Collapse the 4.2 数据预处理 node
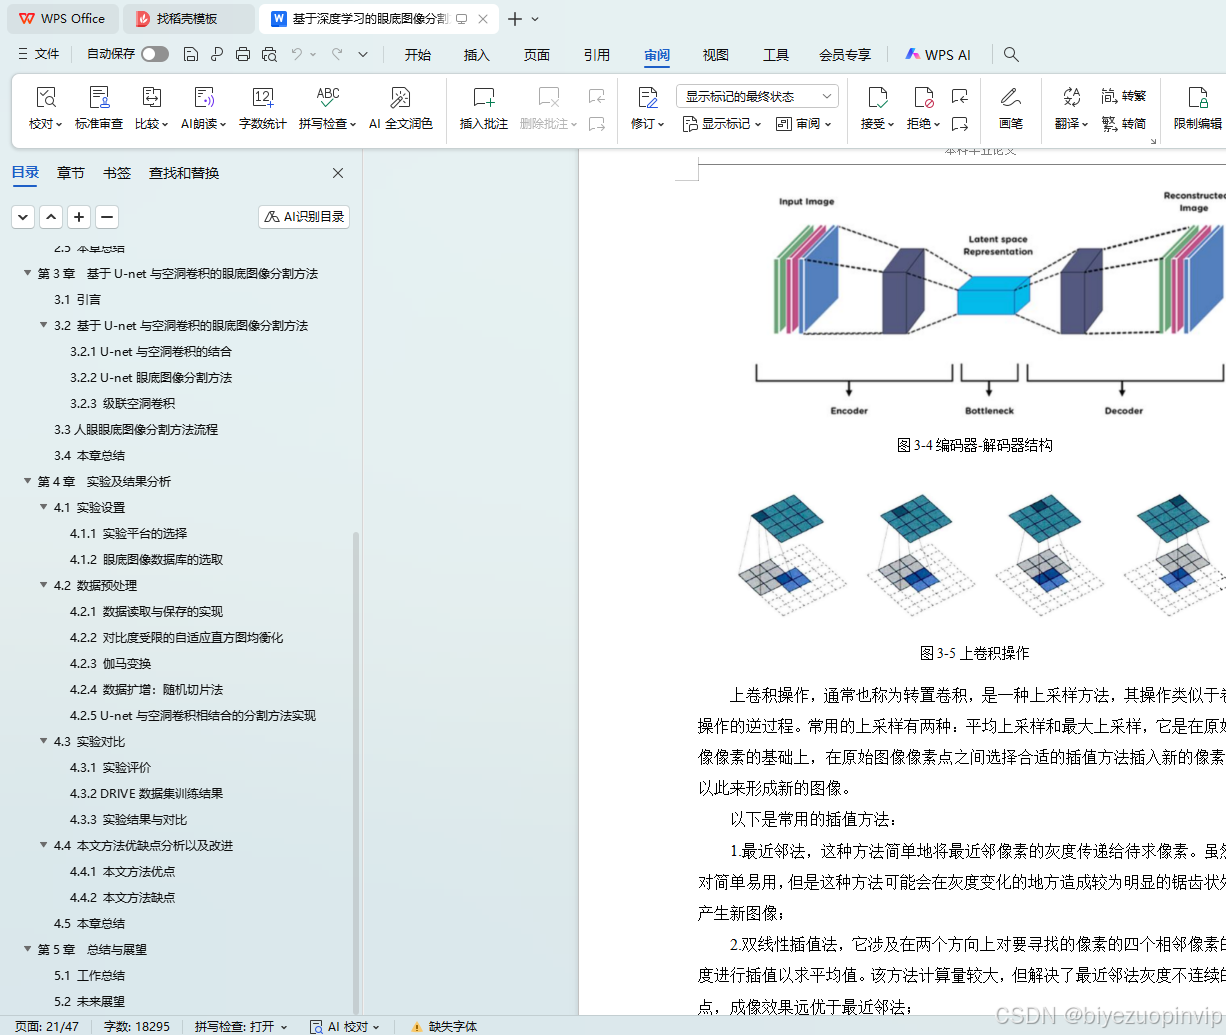Image resolution: width=1226 pixels, height=1035 pixels. coord(44,585)
